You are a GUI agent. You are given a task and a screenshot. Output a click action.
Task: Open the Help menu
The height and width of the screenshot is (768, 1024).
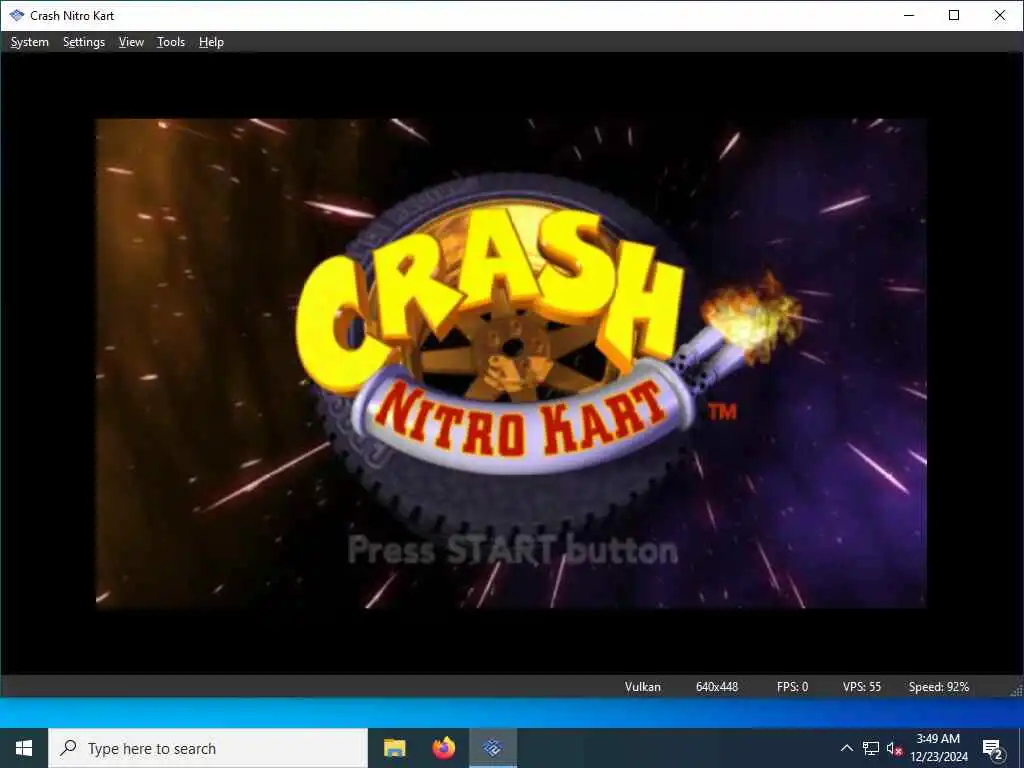211,42
